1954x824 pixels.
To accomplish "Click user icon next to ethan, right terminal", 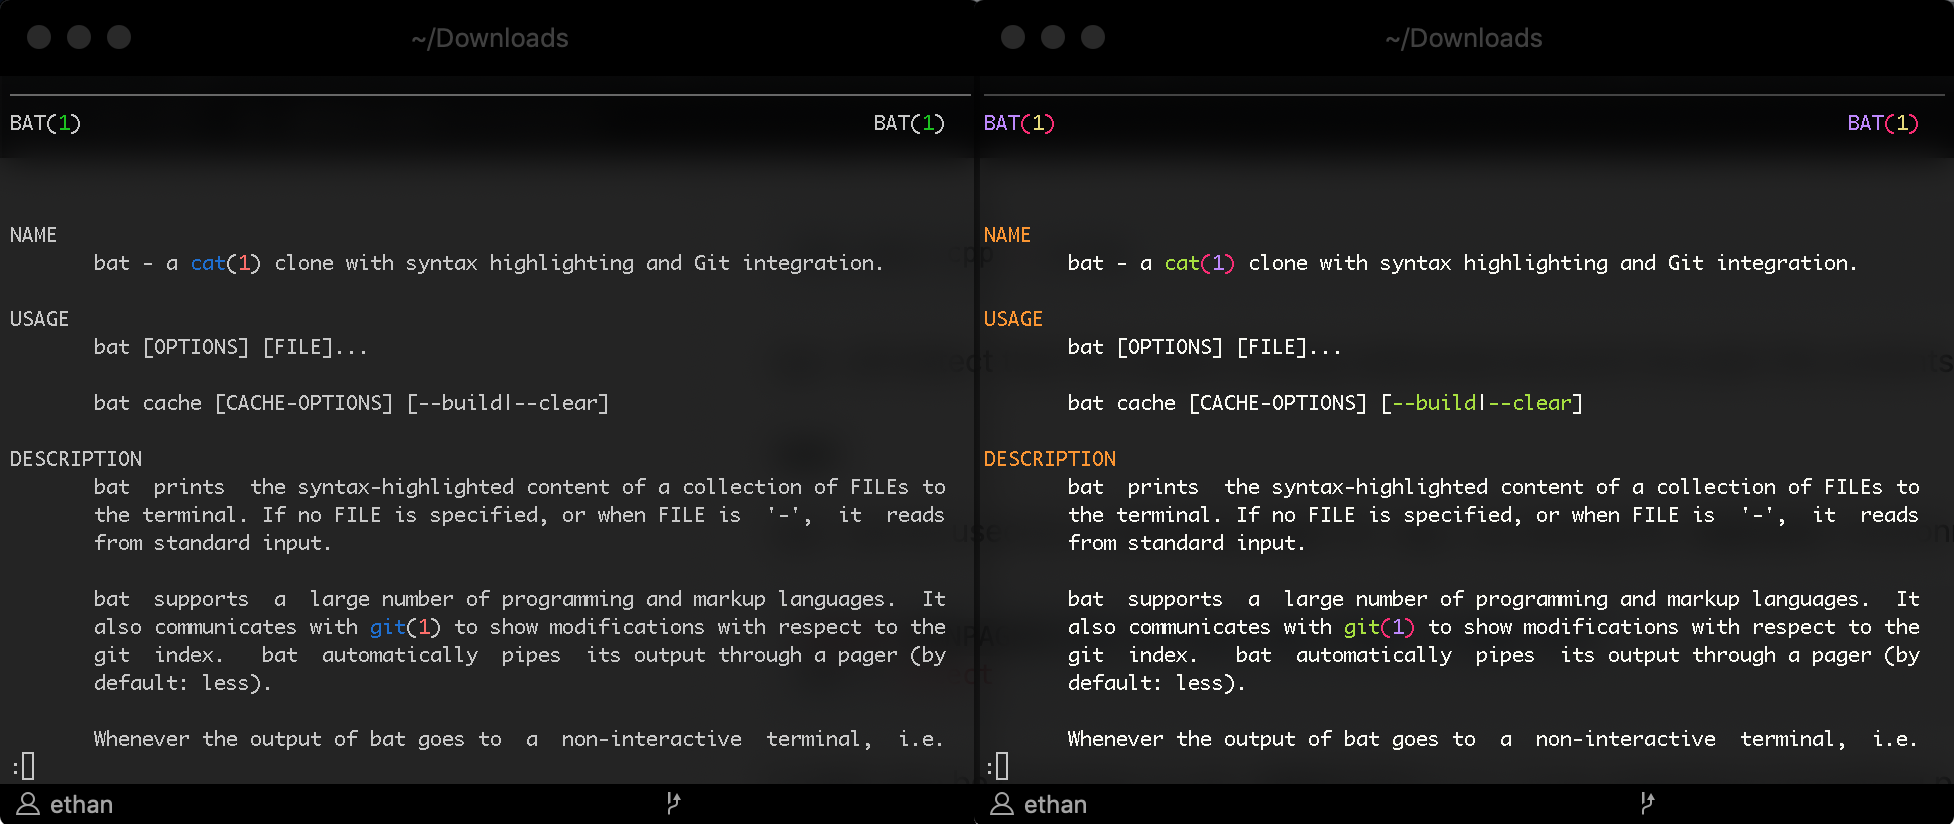I will coord(1002,804).
